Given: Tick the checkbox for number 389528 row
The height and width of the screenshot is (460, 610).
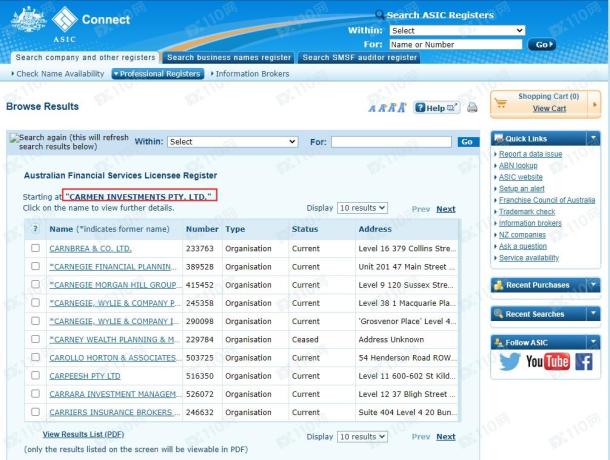Looking at the screenshot, I should 35,266.
